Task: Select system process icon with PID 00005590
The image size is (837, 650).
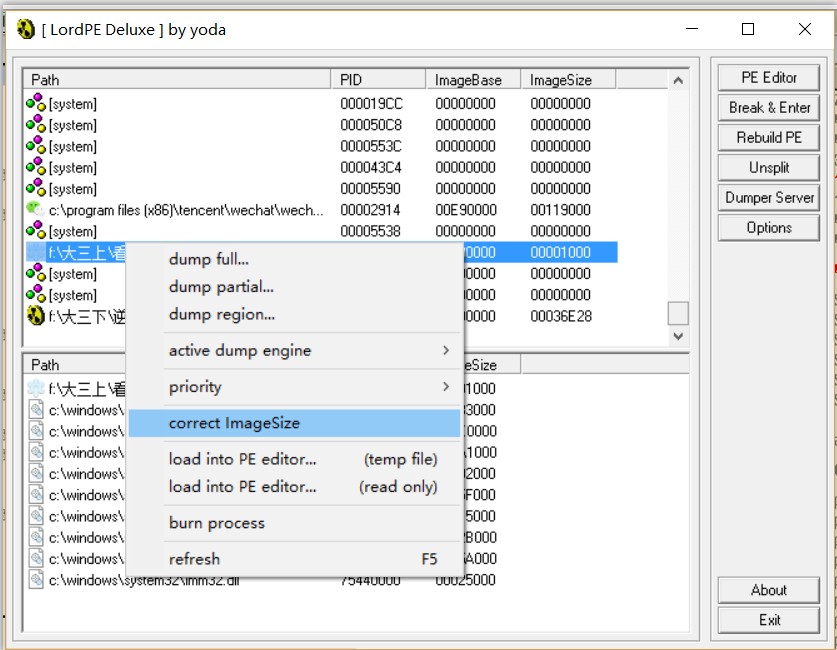Action: tap(36, 189)
